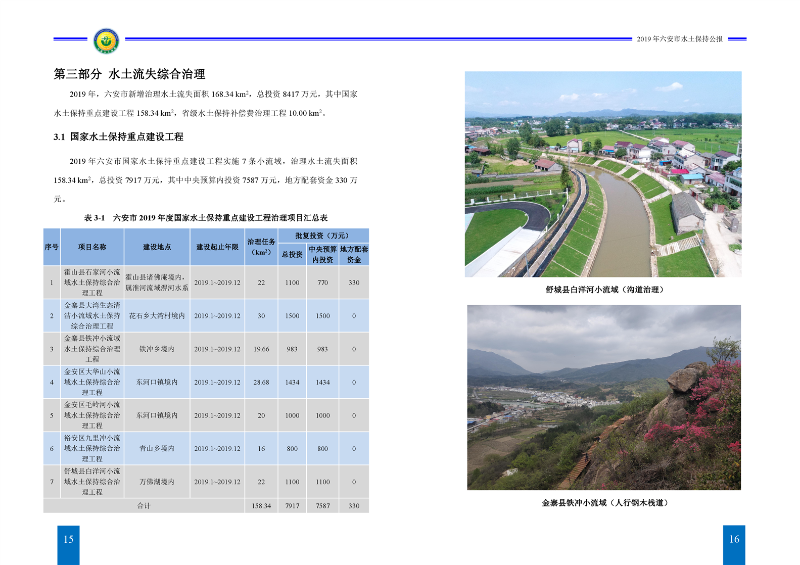Select the heading 第三部分 水土流失综合治理
This screenshot has width=800, height=565.
[x=129, y=74]
